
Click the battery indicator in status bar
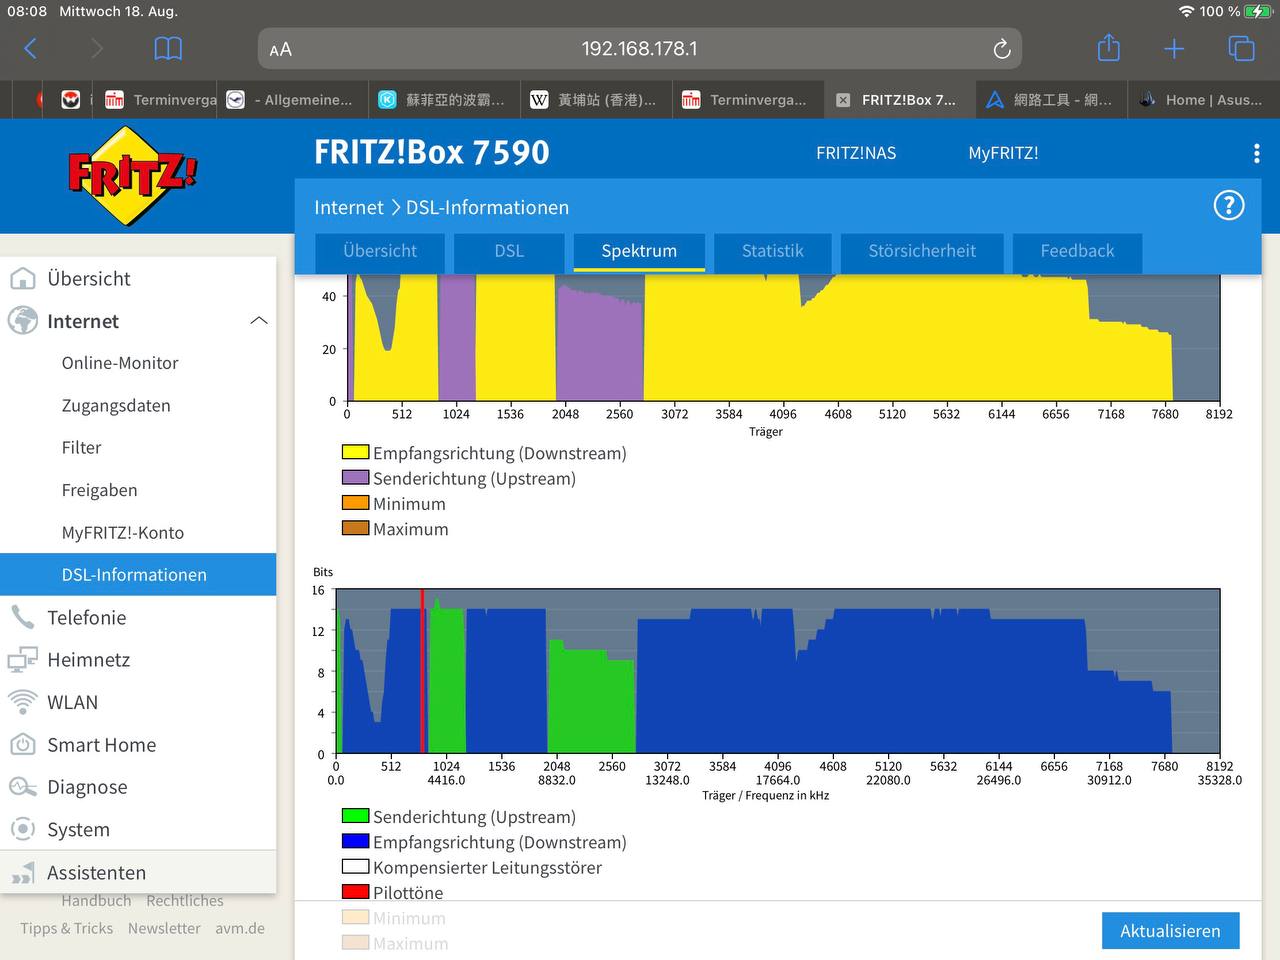[1257, 11]
